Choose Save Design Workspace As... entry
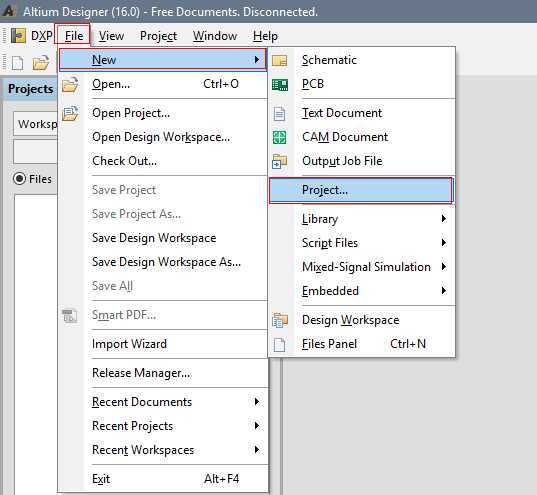The image size is (537, 495). 163,262
